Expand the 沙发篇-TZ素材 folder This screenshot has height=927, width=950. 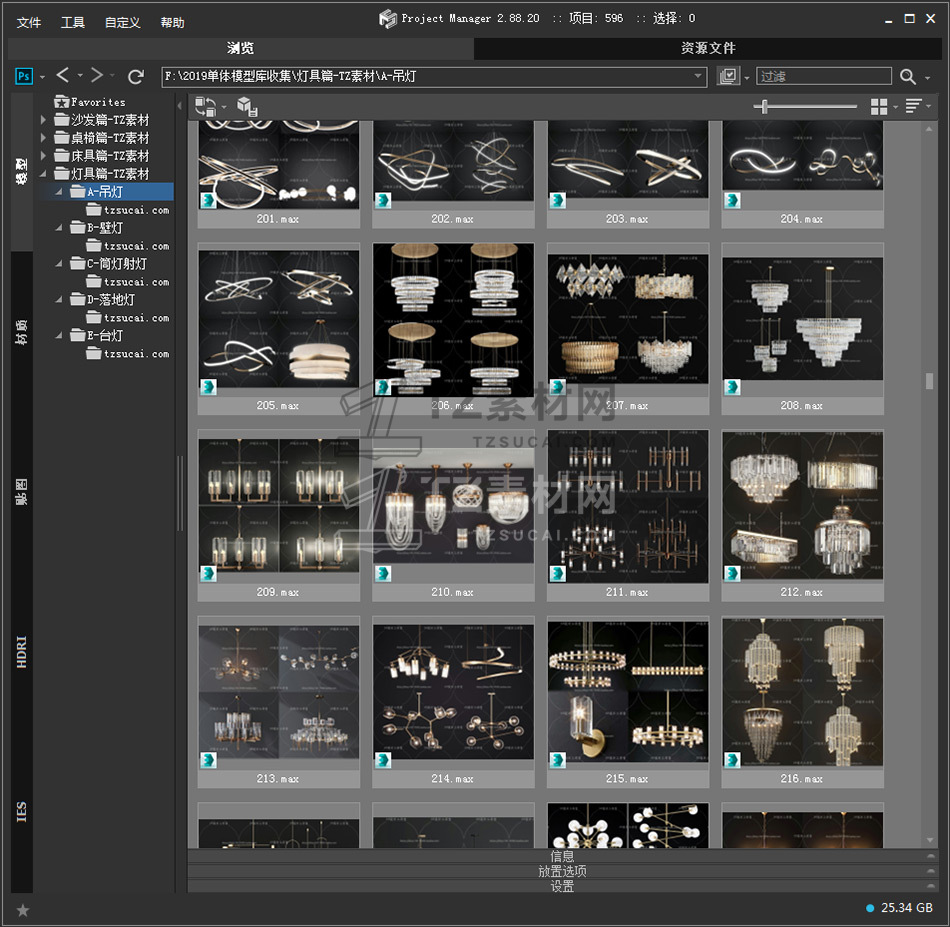44,120
